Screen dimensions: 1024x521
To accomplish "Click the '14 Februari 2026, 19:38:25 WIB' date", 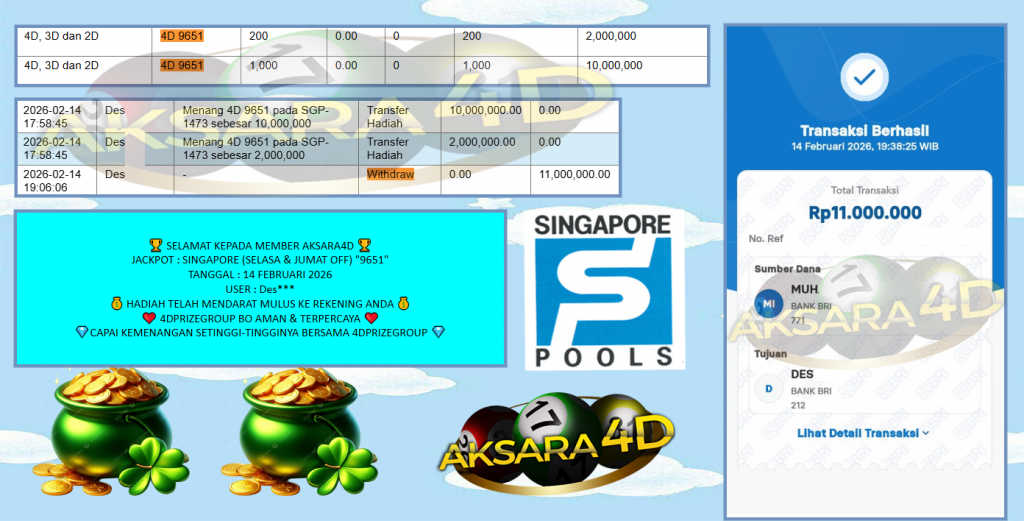I will point(864,147).
